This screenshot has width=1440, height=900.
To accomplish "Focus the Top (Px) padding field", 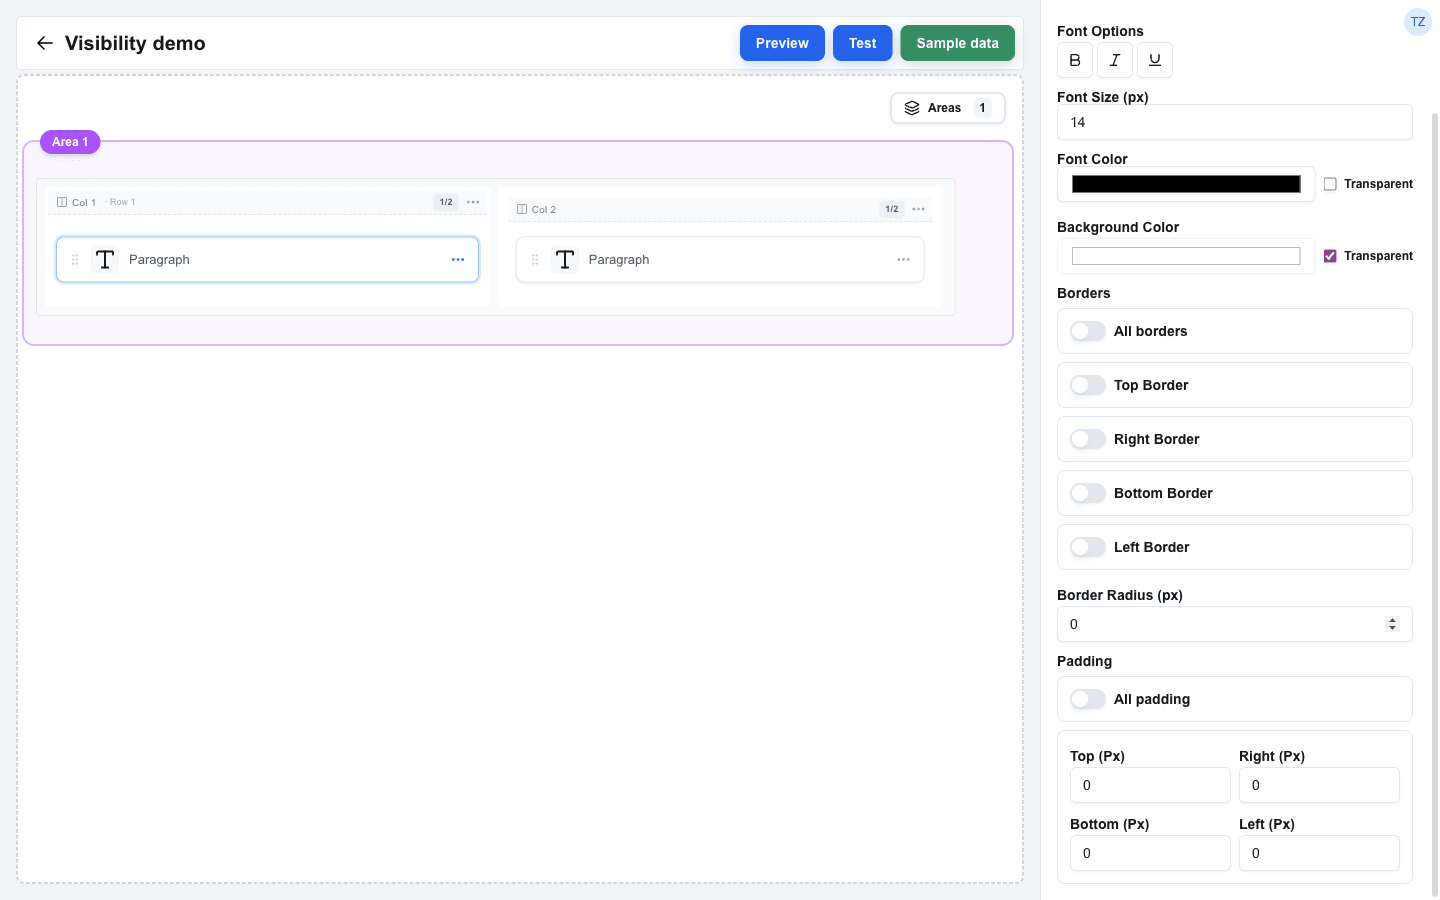I will tap(1150, 785).
